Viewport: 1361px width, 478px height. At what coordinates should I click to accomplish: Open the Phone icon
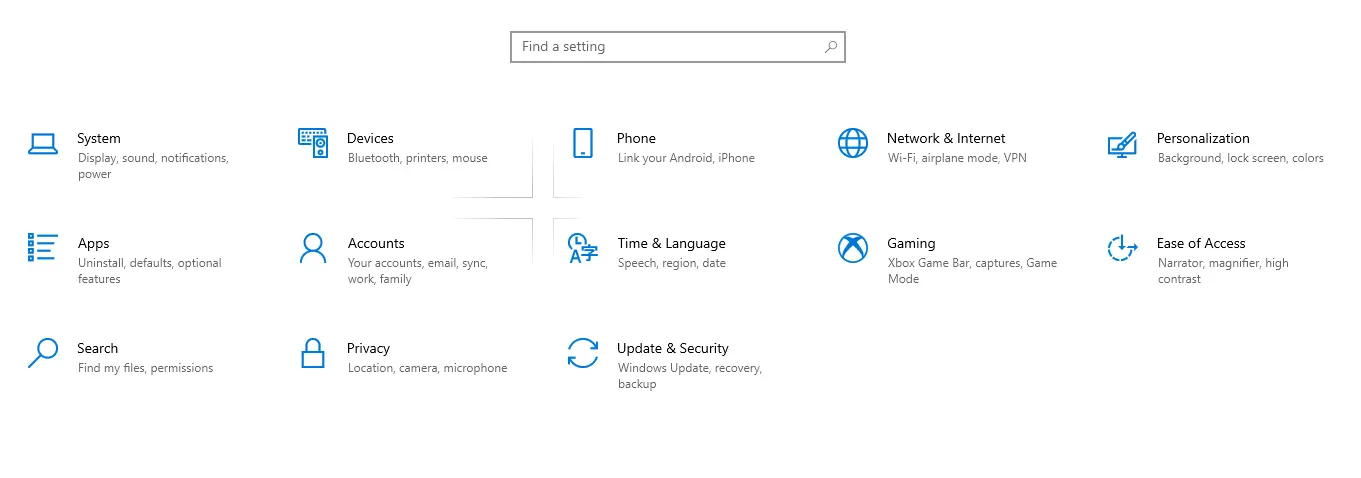point(583,143)
